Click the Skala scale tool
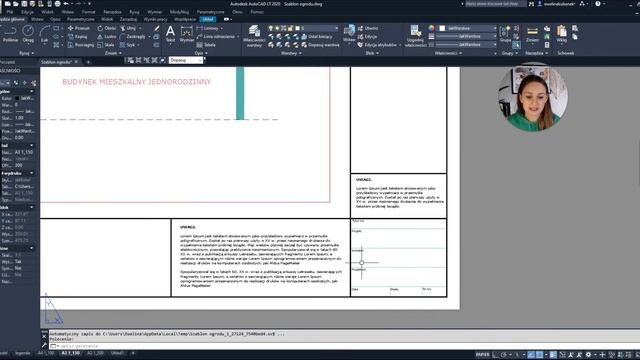Viewport: 640px width, 360px height. [x=106, y=45]
